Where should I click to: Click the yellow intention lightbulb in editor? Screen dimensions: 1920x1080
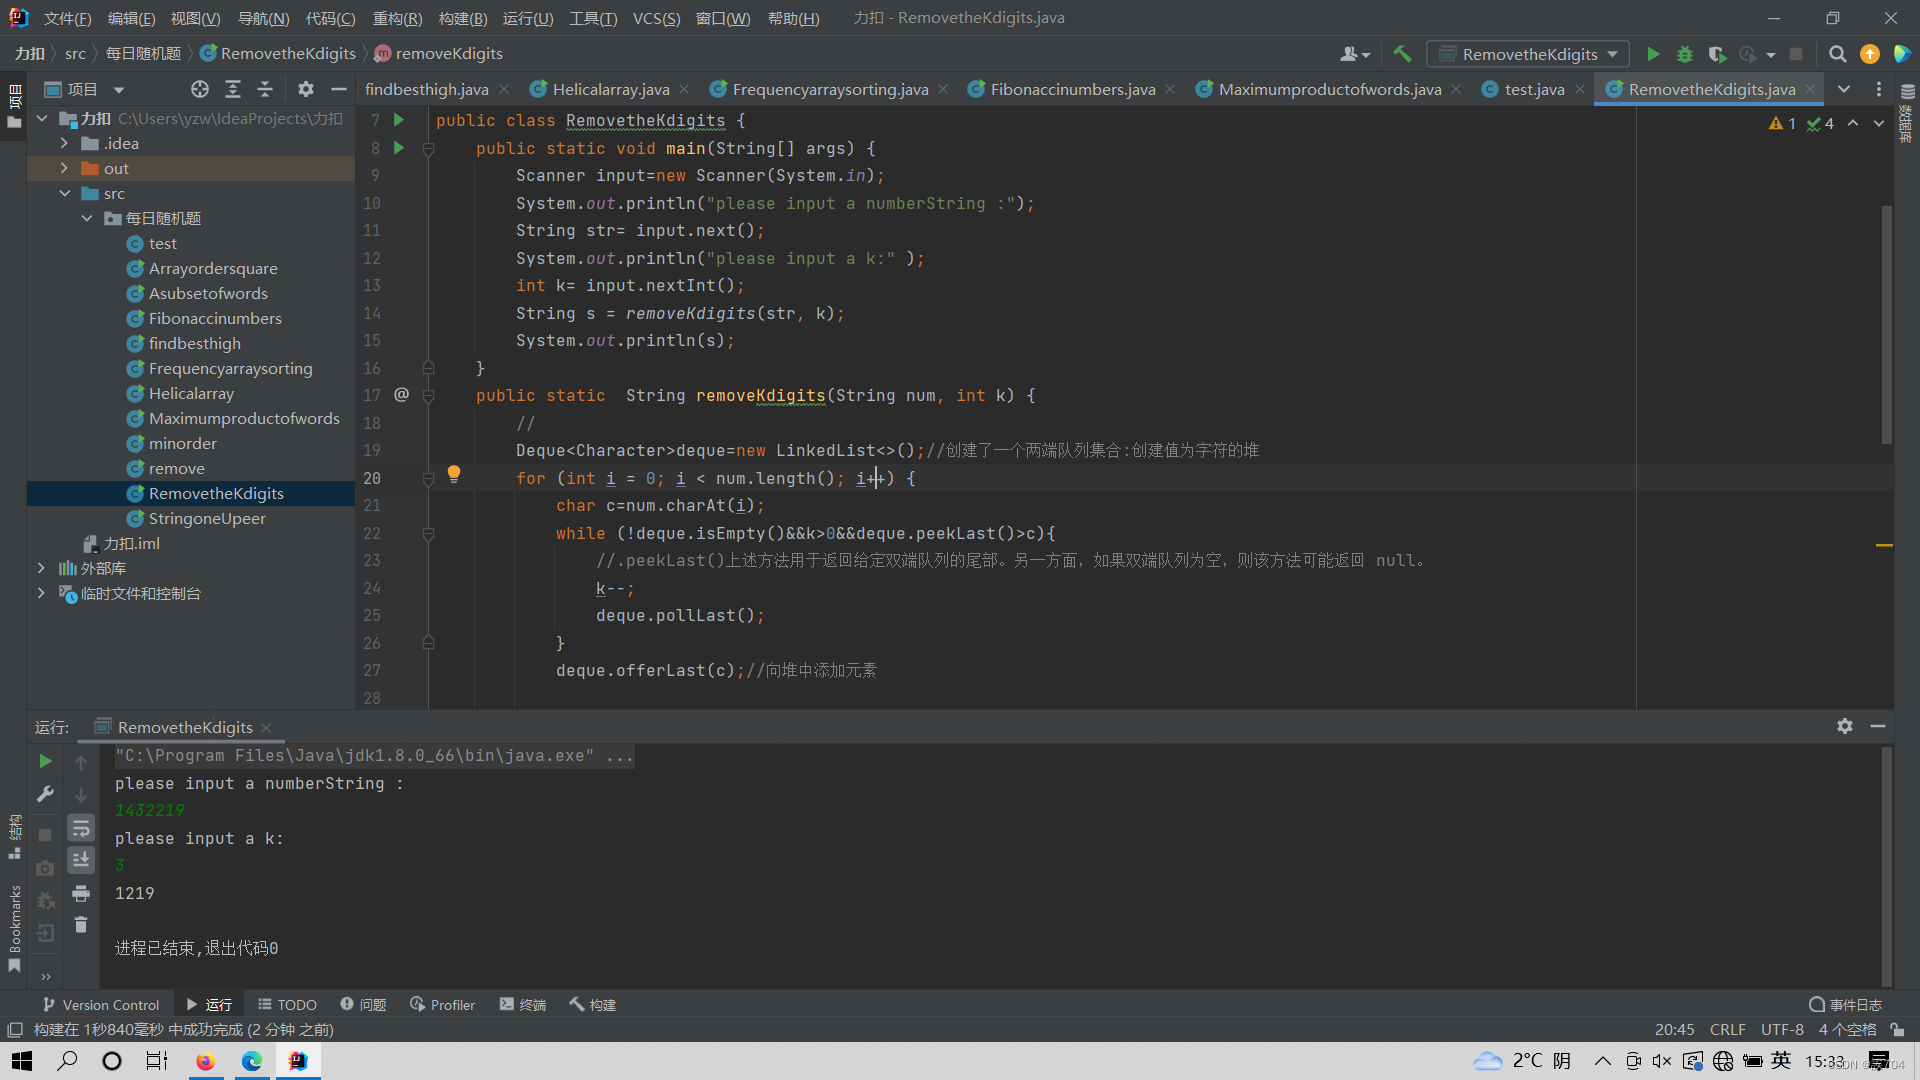(454, 473)
